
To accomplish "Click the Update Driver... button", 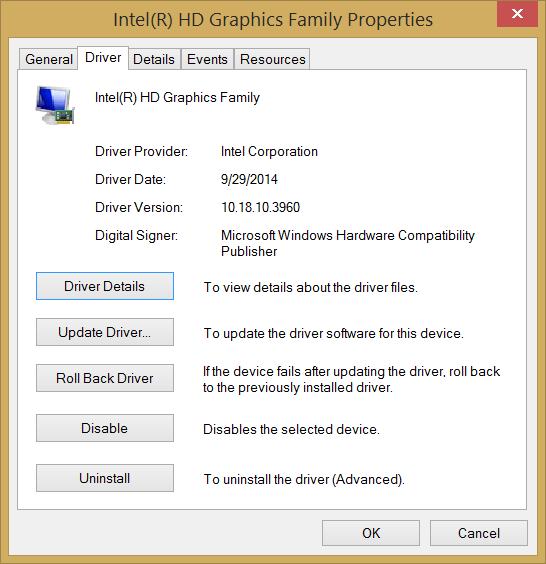I will click(105, 332).
